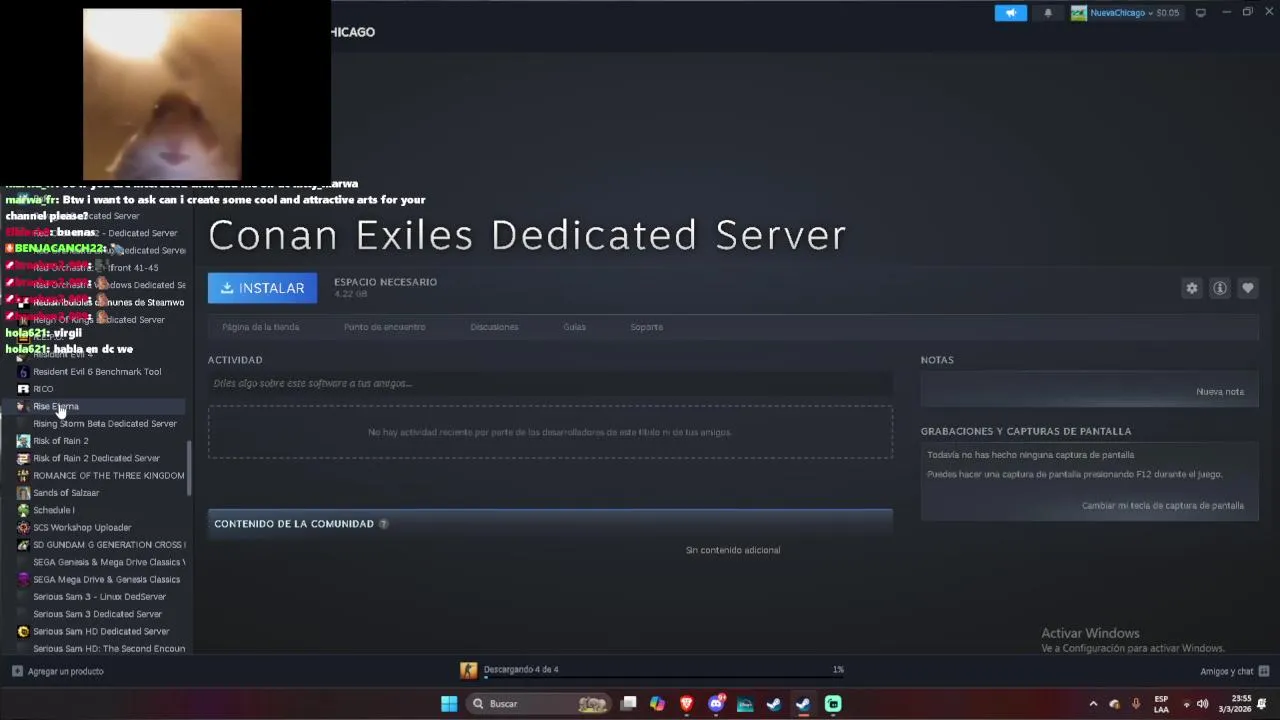Select Risk of Rain 2 Dedicated Server

tap(97, 459)
